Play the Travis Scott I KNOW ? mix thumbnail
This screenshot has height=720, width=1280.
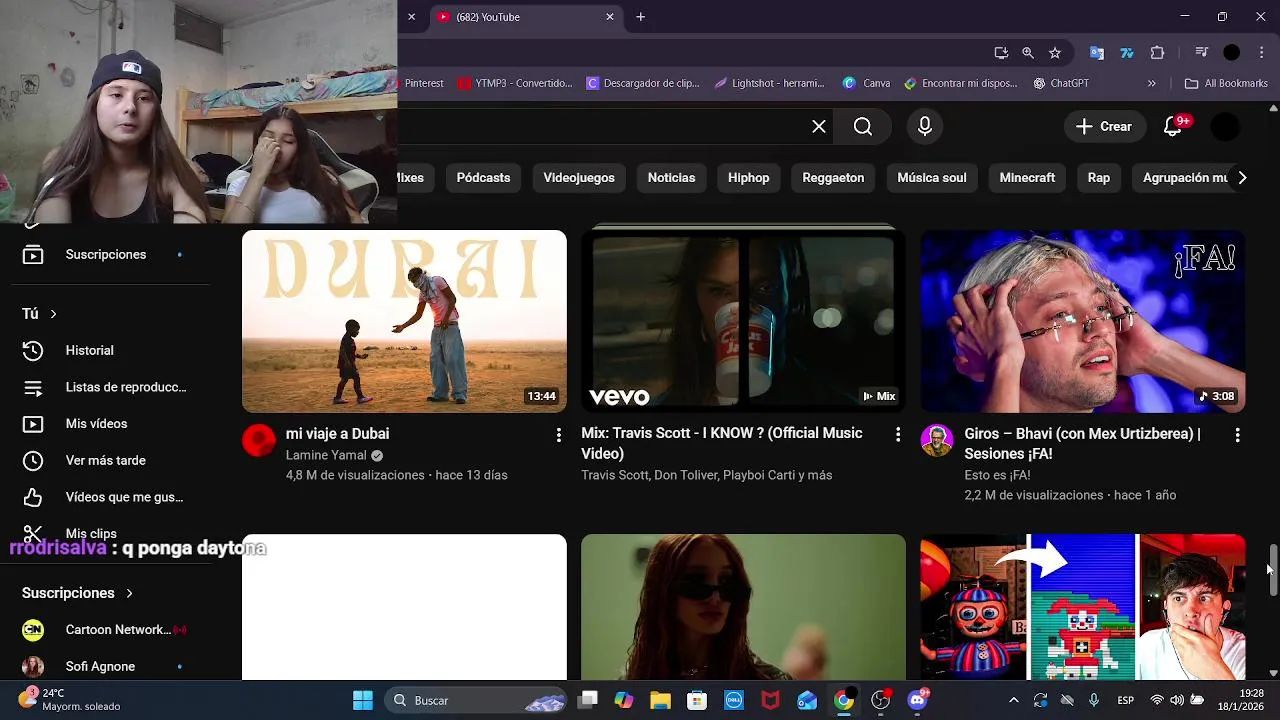pos(743,321)
